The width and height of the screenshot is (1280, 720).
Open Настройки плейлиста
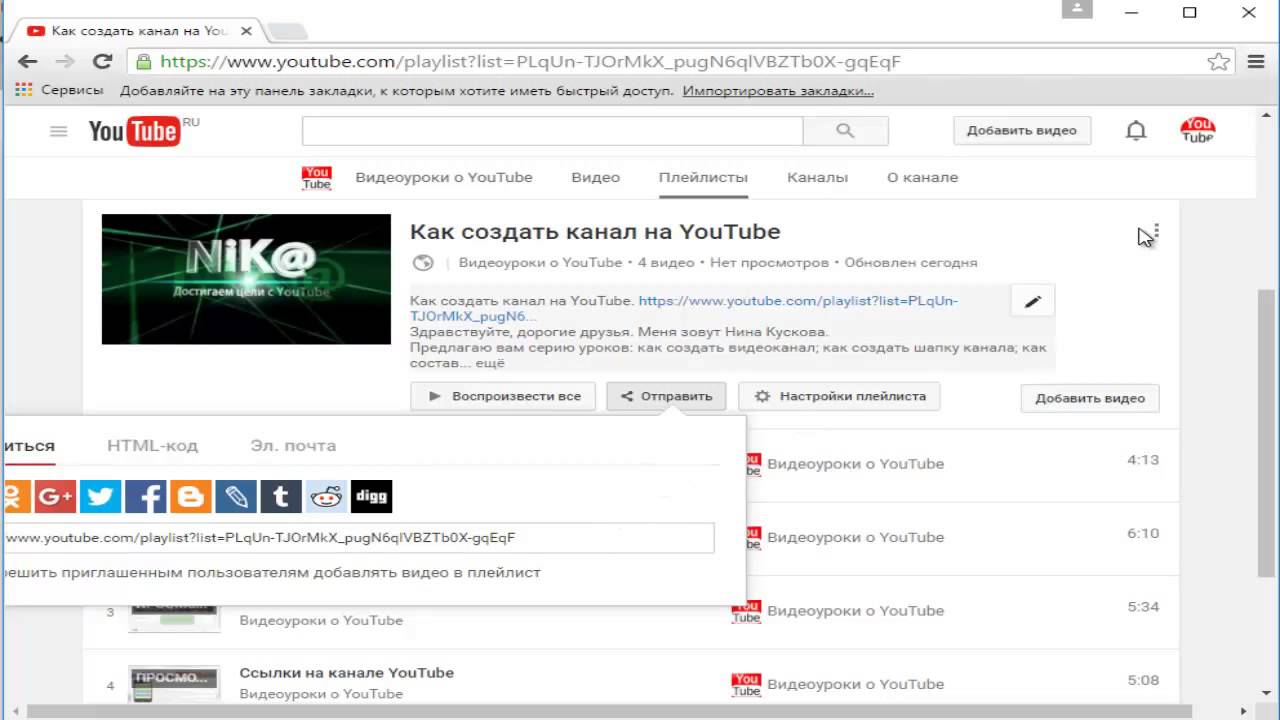(x=840, y=397)
